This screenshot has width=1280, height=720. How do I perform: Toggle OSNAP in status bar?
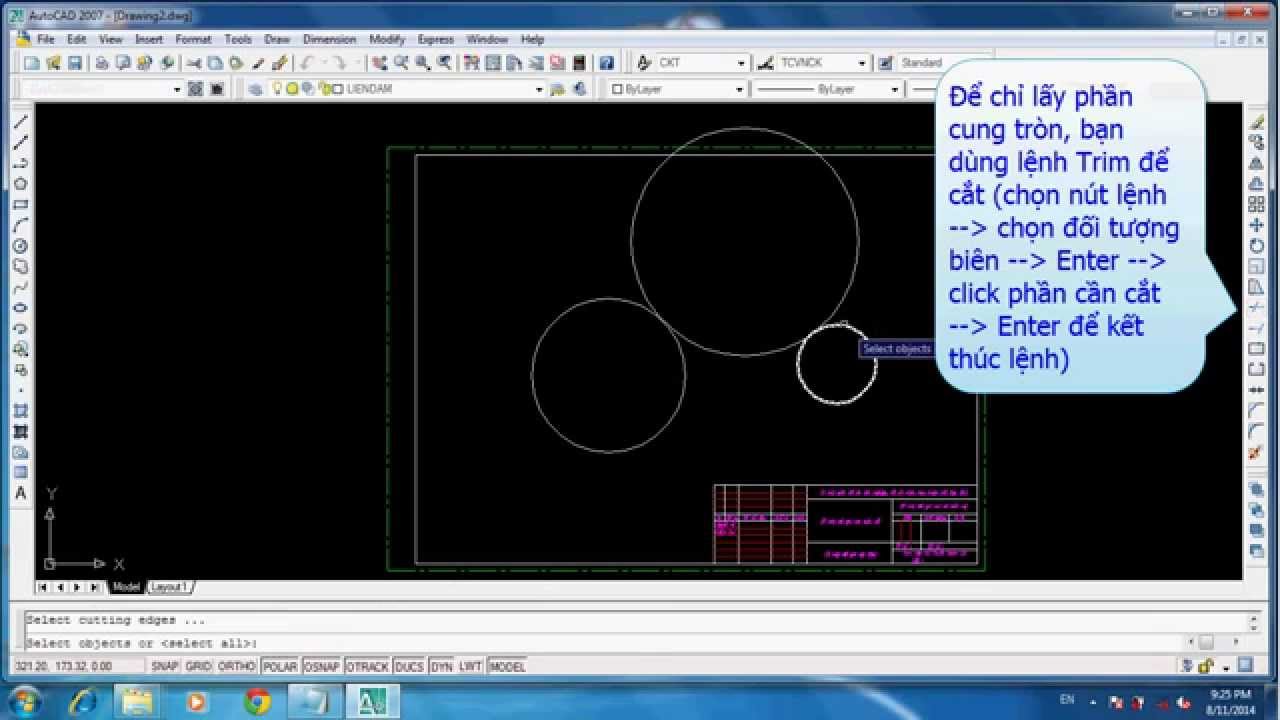click(321, 666)
